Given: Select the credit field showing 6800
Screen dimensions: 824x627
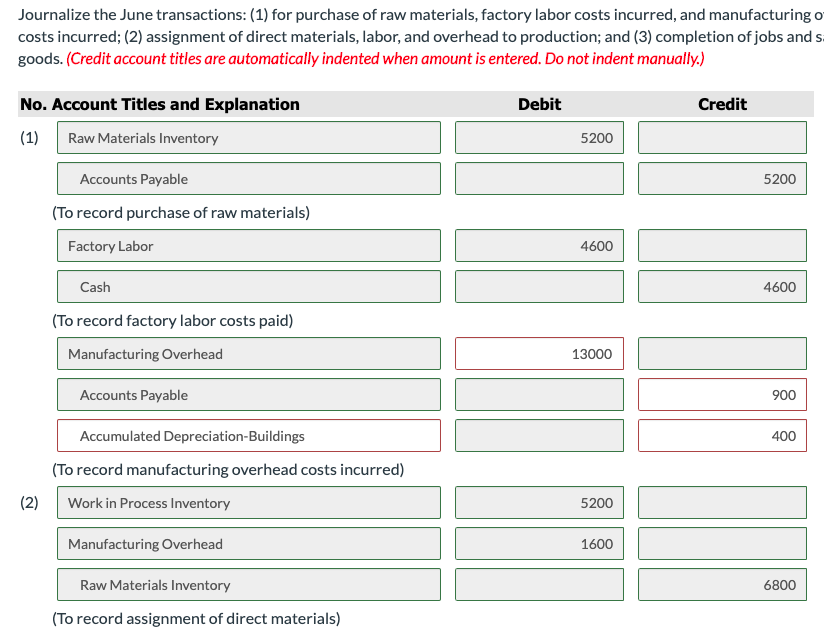Looking at the screenshot, I should pos(722,584).
